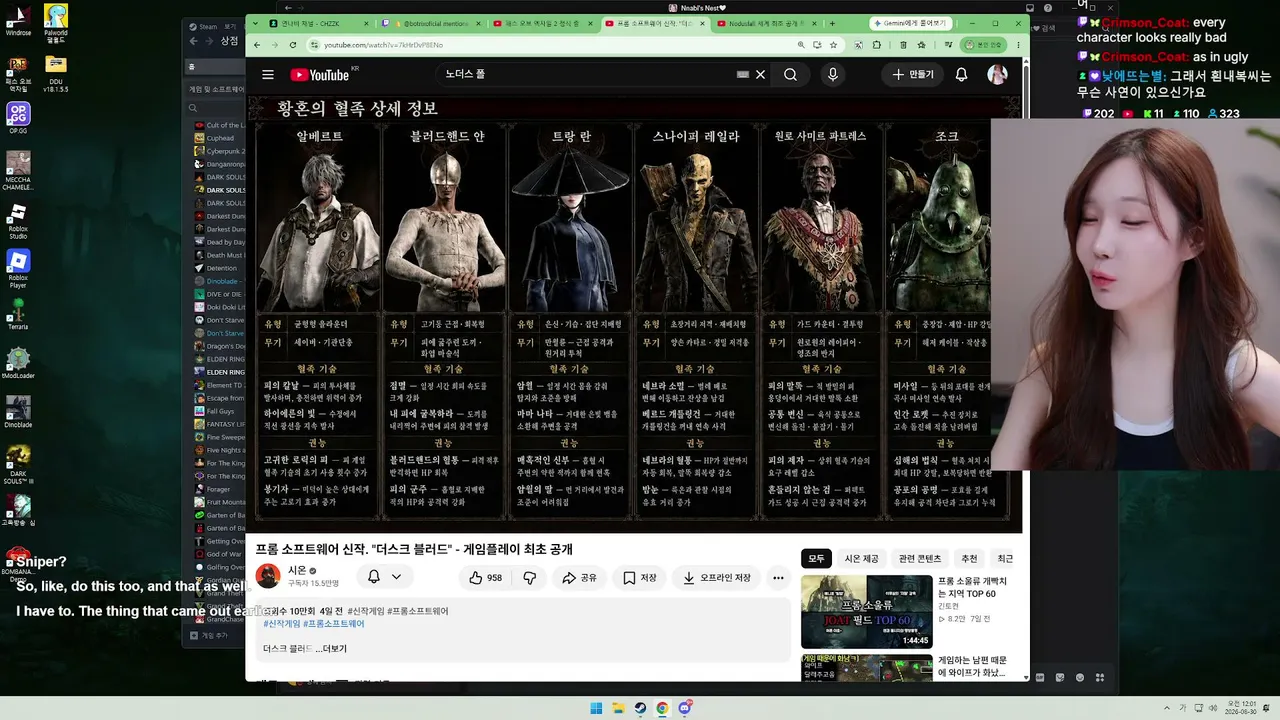This screenshot has height=720, width=1280.
Task: Select the 추천 filter chip
Action: (x=969, y=559)
